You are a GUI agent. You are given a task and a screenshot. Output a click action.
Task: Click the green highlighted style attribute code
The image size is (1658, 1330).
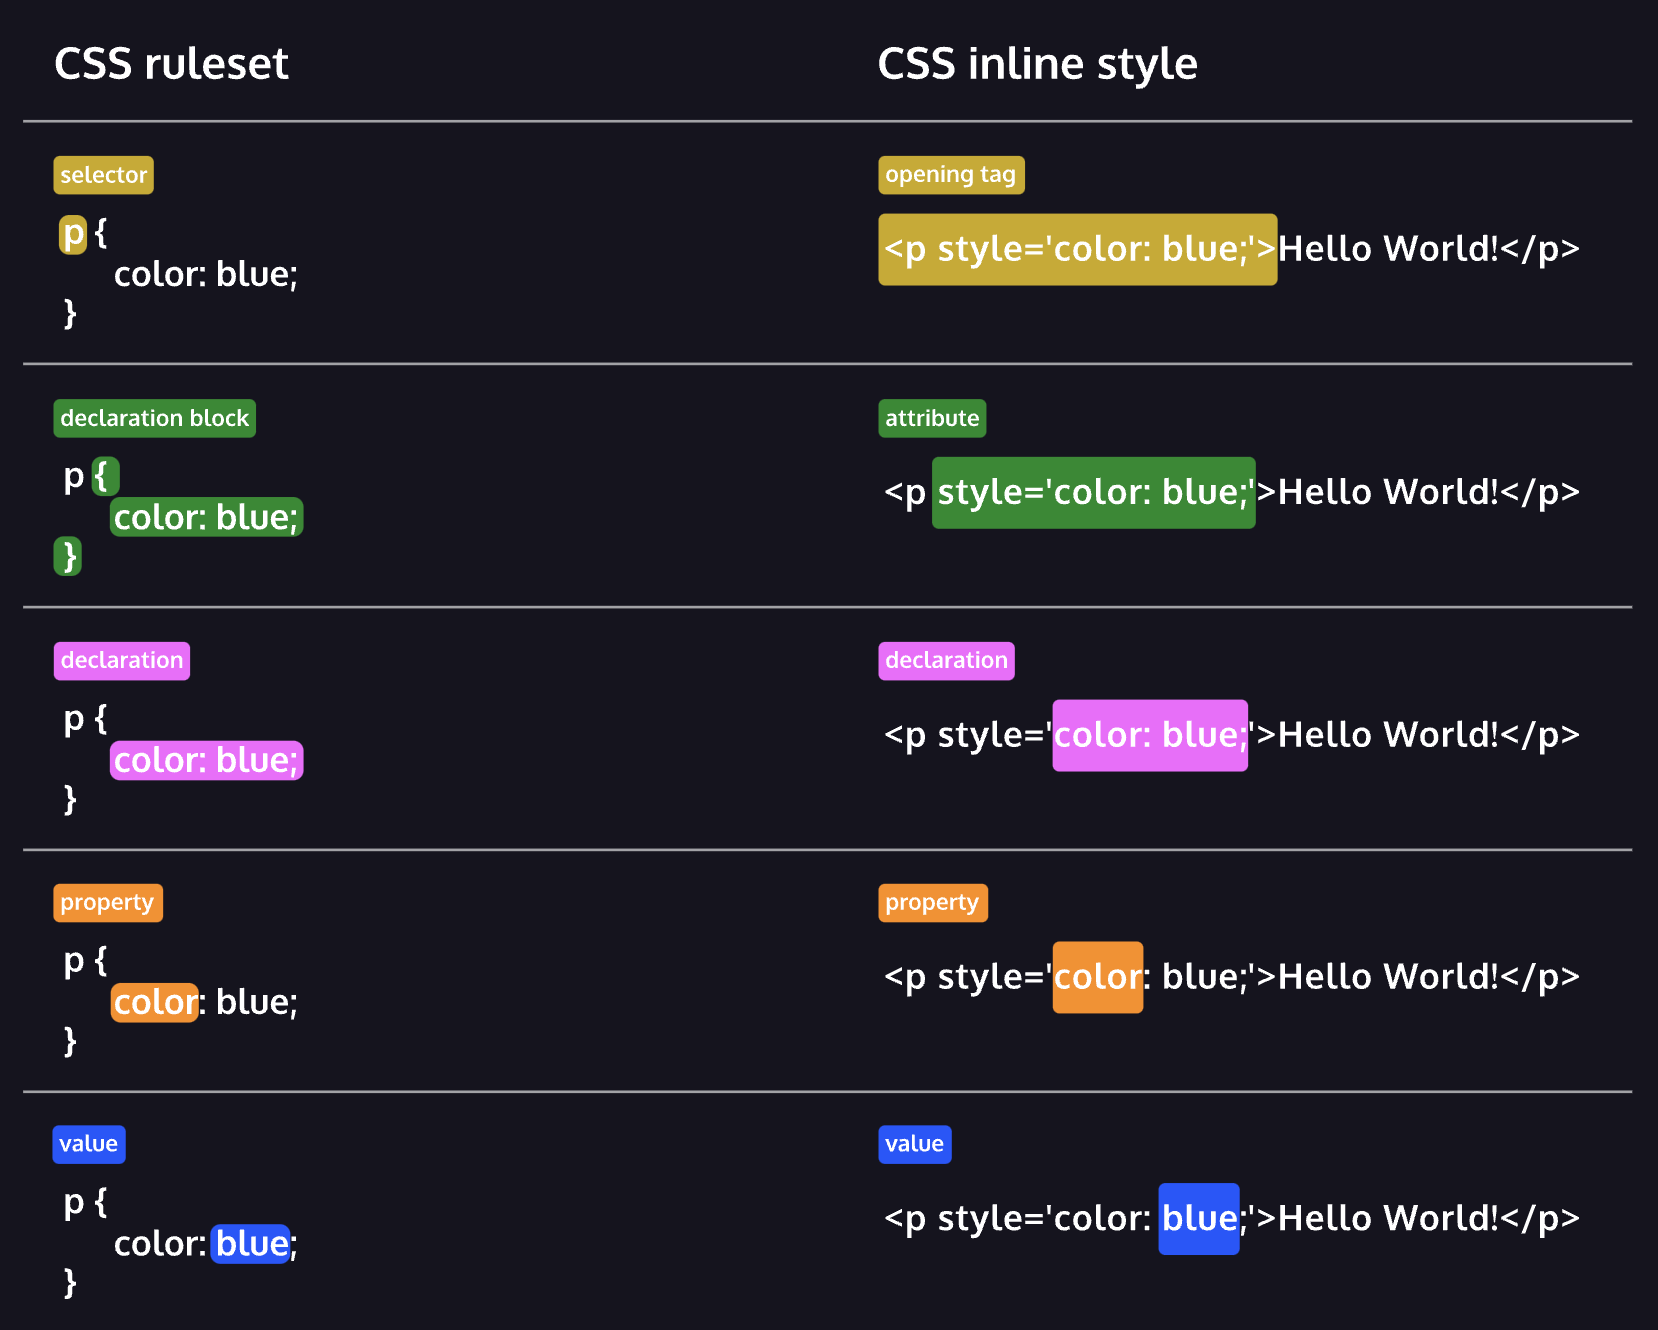click(x=1093, y=492)
